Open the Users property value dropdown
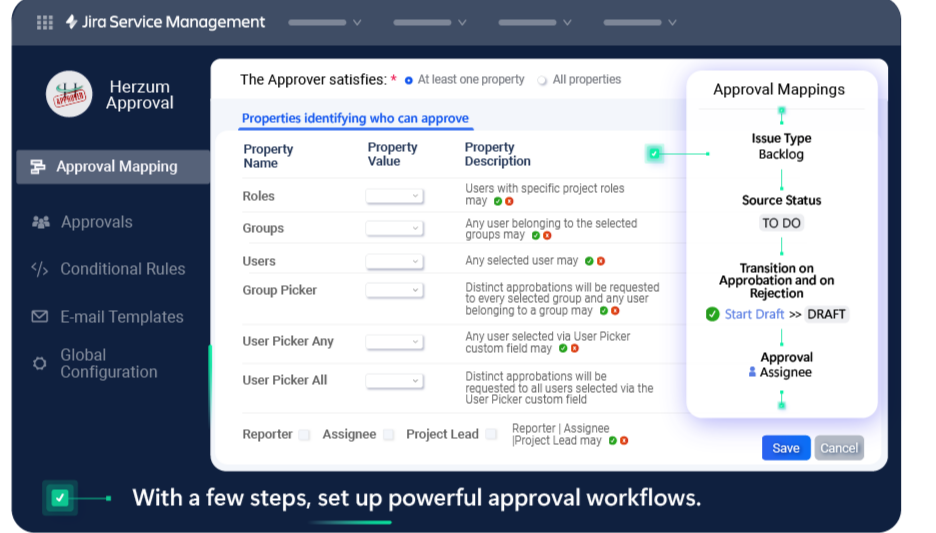Image resolution: width=936 pixels, height=533 pixels. pyautogui.click(x=395, y=261)
